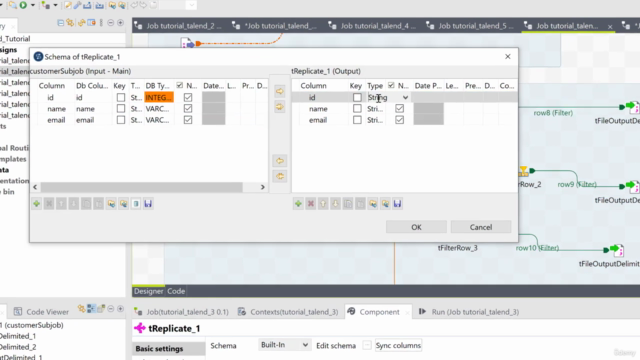
Task: Open the Type dropdown for output id
Action: point(405,98)
